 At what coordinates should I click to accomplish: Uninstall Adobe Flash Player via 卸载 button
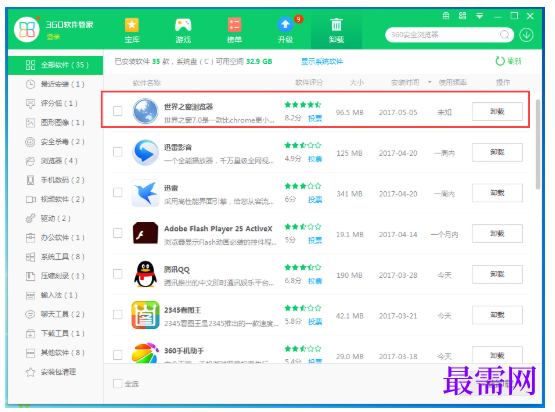[497, 234]
